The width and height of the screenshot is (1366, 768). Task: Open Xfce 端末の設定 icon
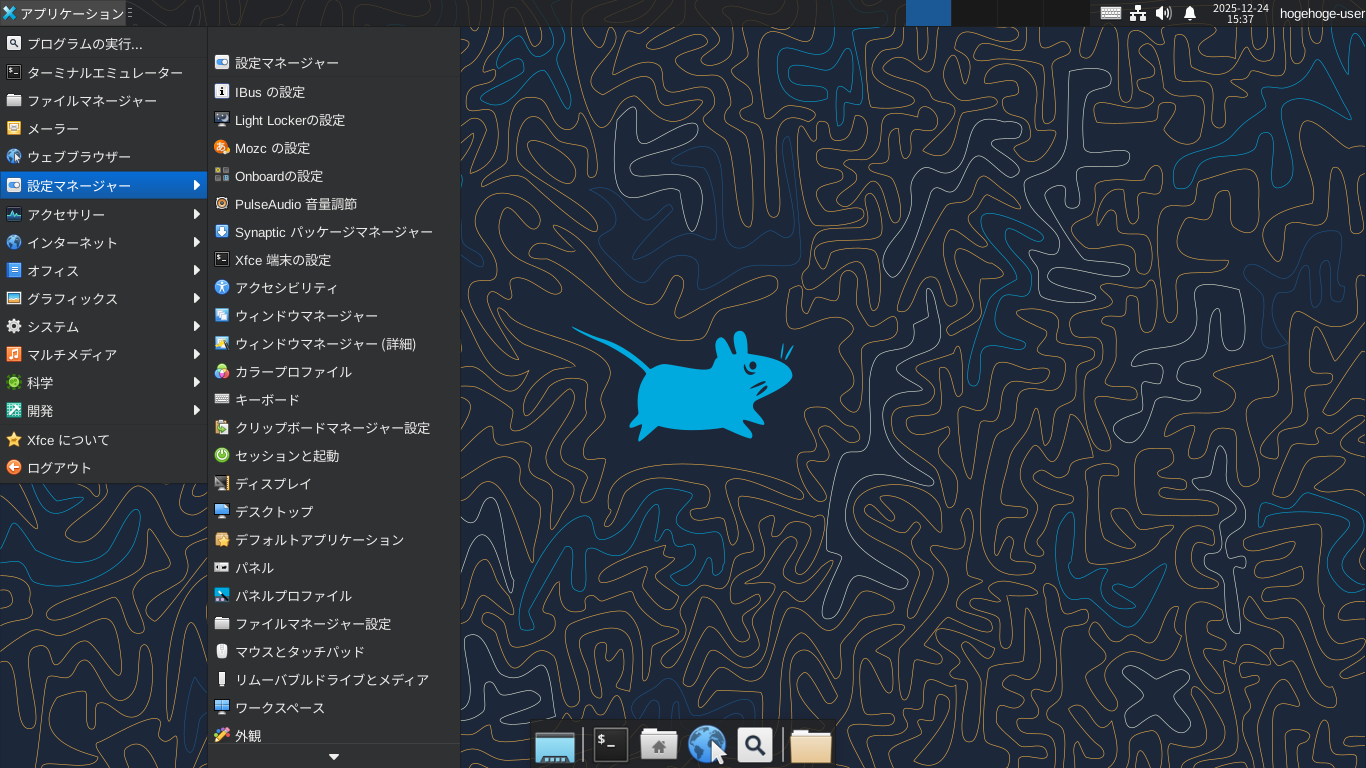pyautogui.click(x=222, y=260)
